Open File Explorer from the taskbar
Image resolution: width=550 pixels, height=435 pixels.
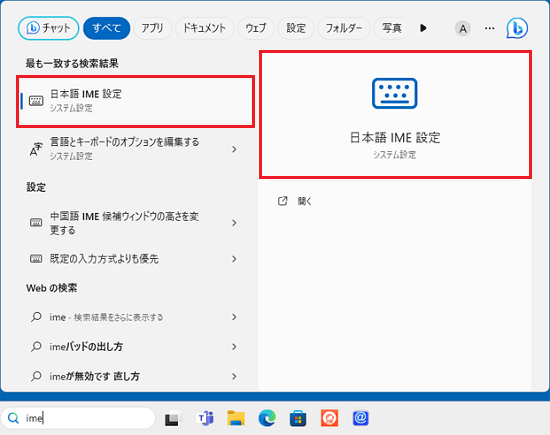click(236, 418)
